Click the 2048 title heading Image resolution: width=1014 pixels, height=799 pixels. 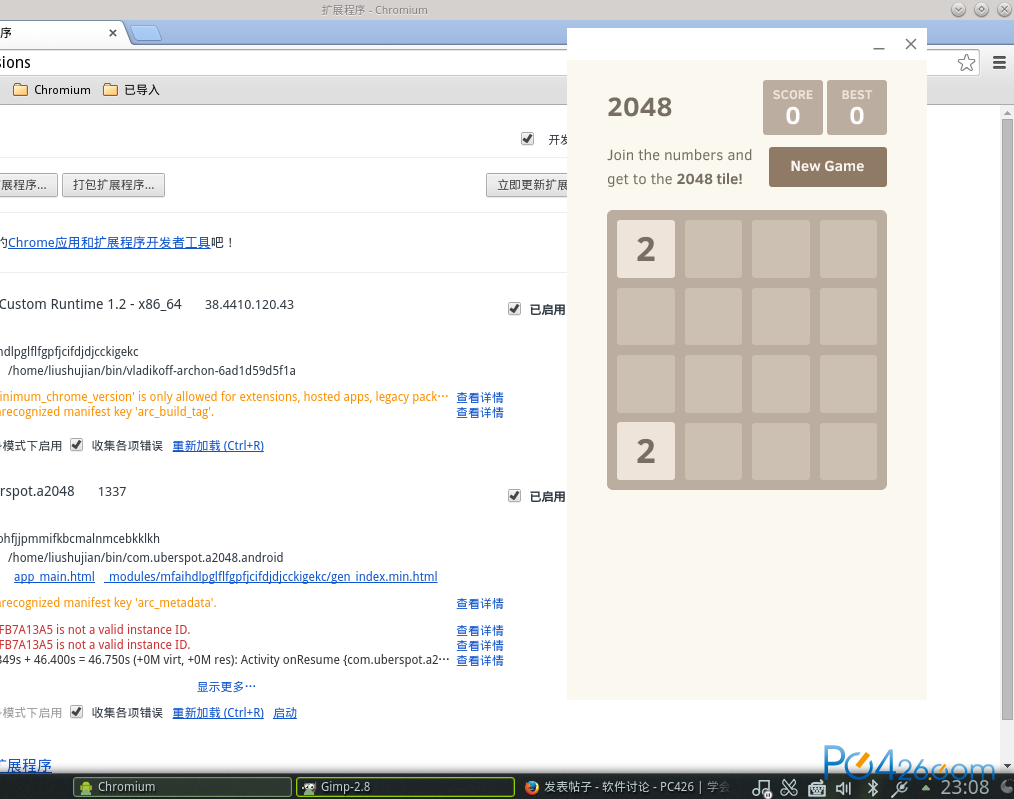(640, 107)
